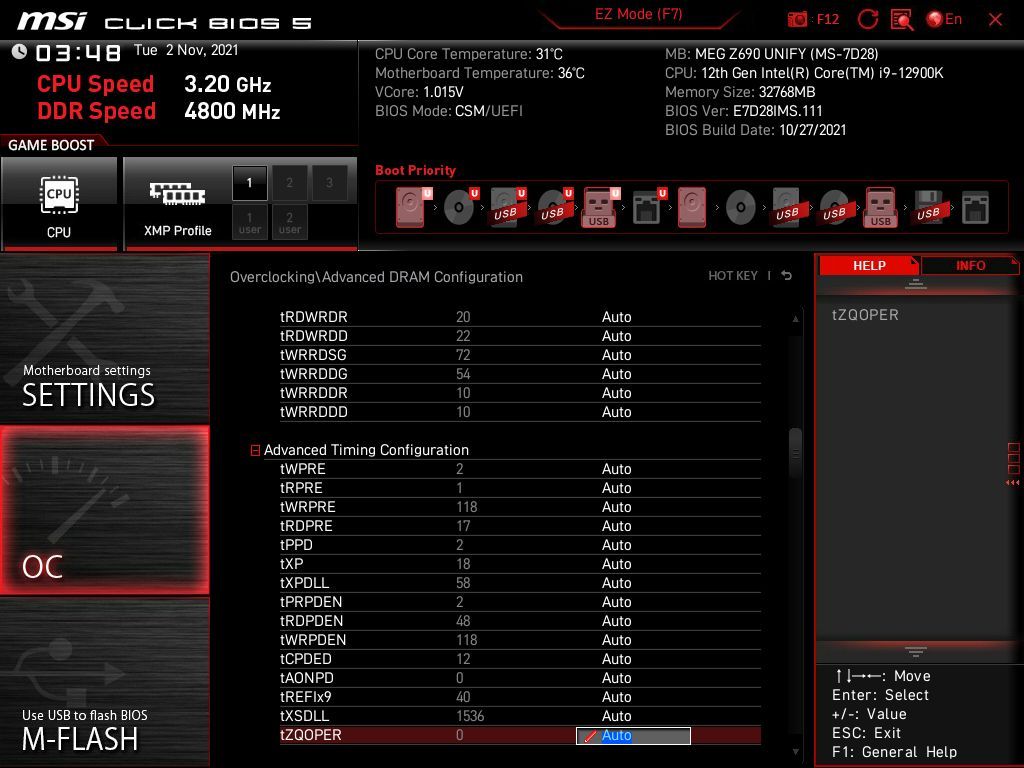Select XMP profile 1
The width and height of the screenshot is (1024, 768).
tap(249, 183)
